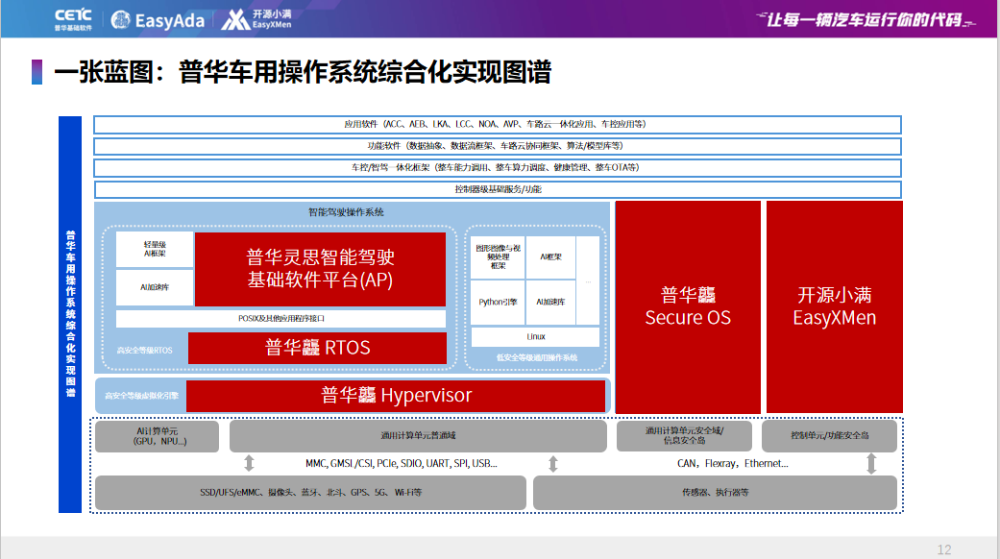This screenshot has height=559, width=1000.
Task: Click the Python引擎 box
Action: coord(497,302)
